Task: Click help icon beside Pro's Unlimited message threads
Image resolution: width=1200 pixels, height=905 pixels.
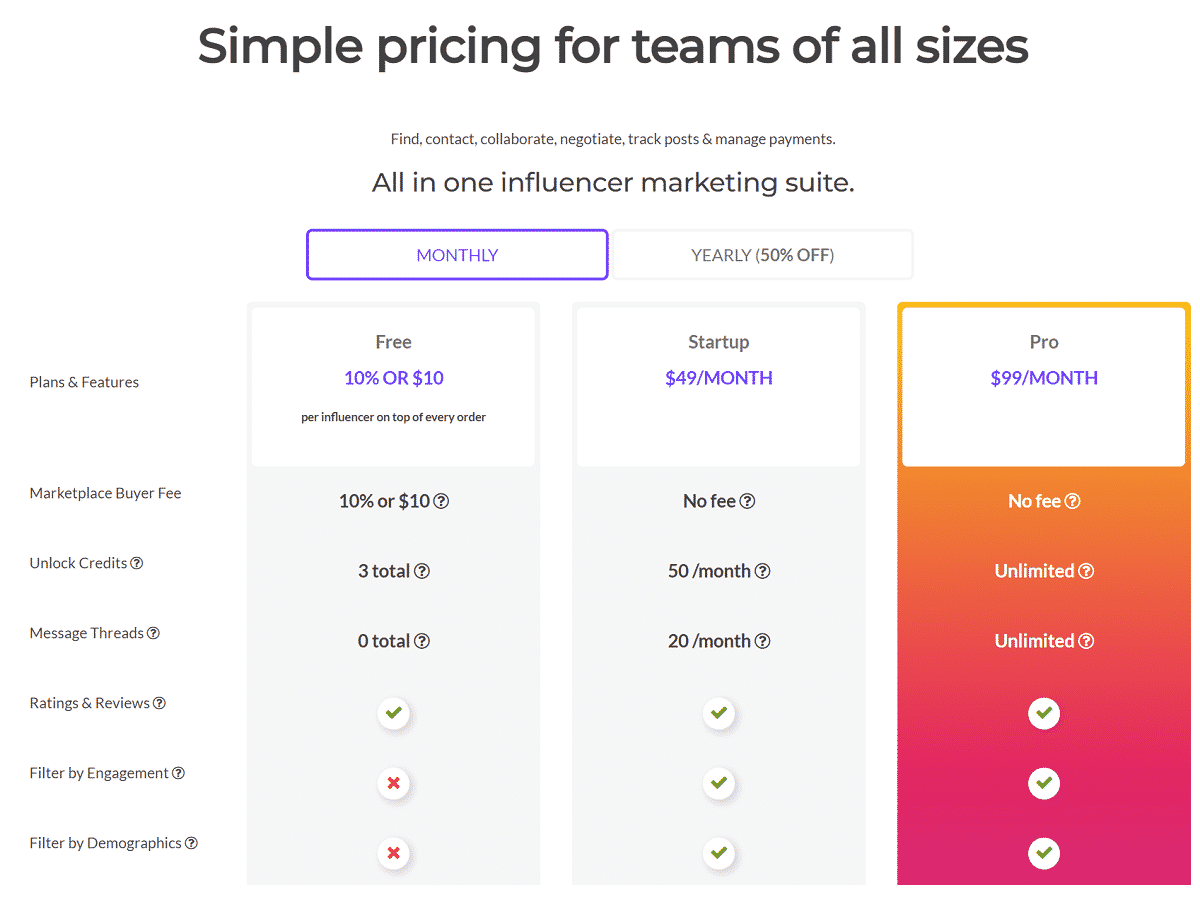Action: point(1086,641)
